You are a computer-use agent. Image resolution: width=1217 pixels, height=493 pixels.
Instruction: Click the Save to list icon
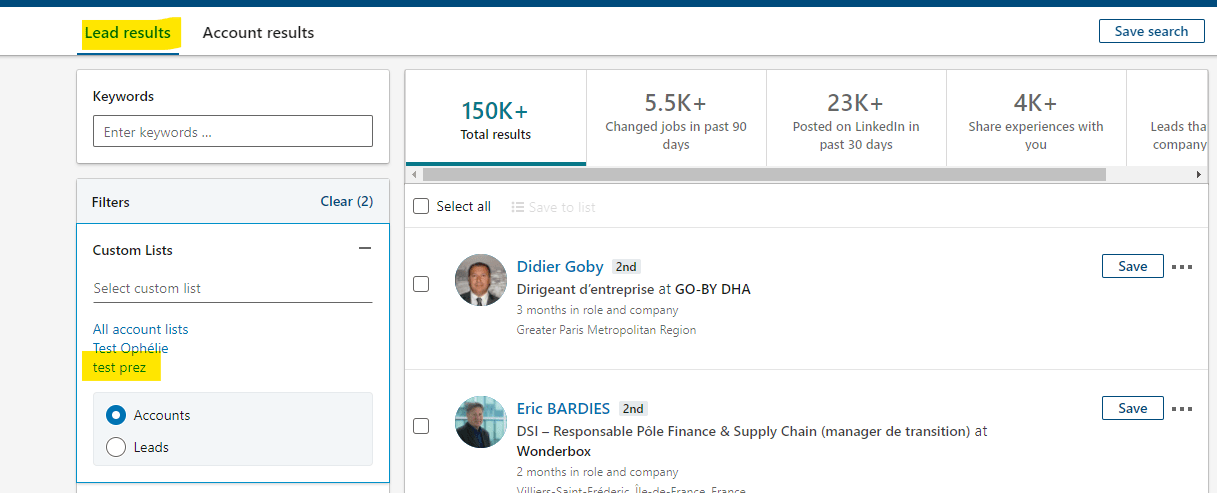(x=517, y=207)
